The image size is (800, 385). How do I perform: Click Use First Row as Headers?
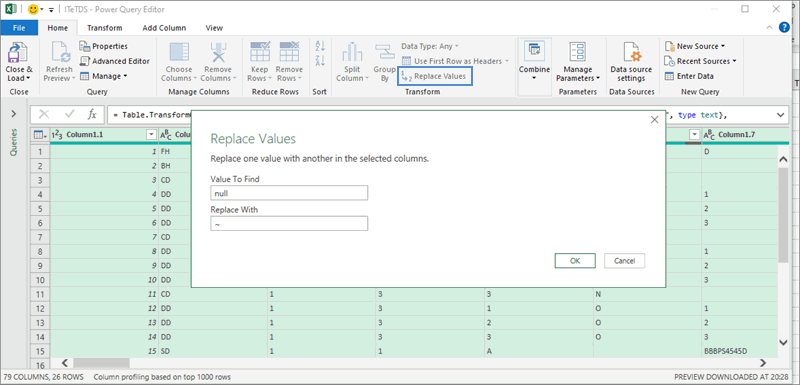click(x=455, y=61)
